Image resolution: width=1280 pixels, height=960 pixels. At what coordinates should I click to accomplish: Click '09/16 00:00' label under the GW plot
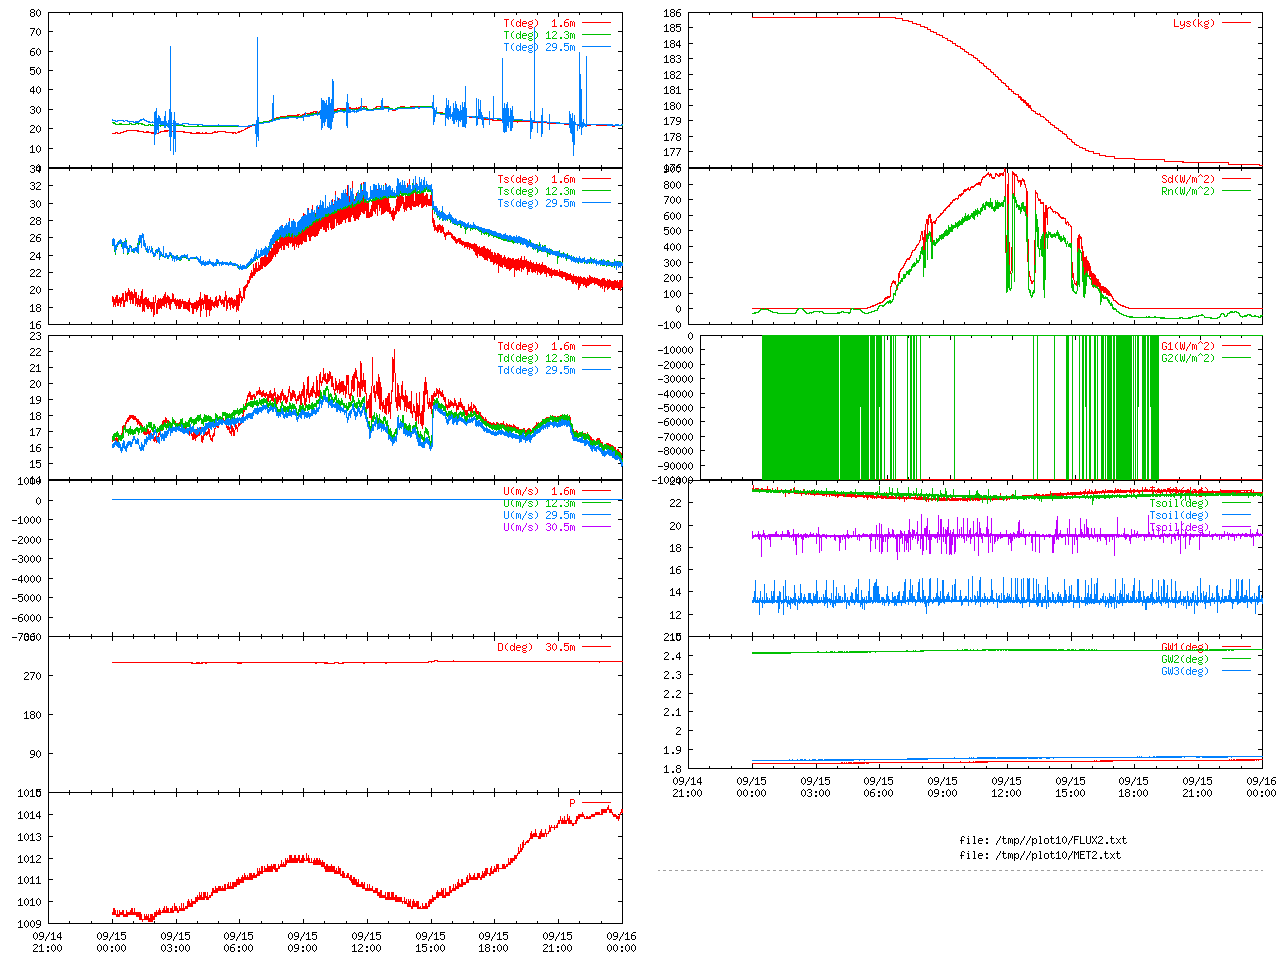pyautogui.click(x=1261, y=787)
